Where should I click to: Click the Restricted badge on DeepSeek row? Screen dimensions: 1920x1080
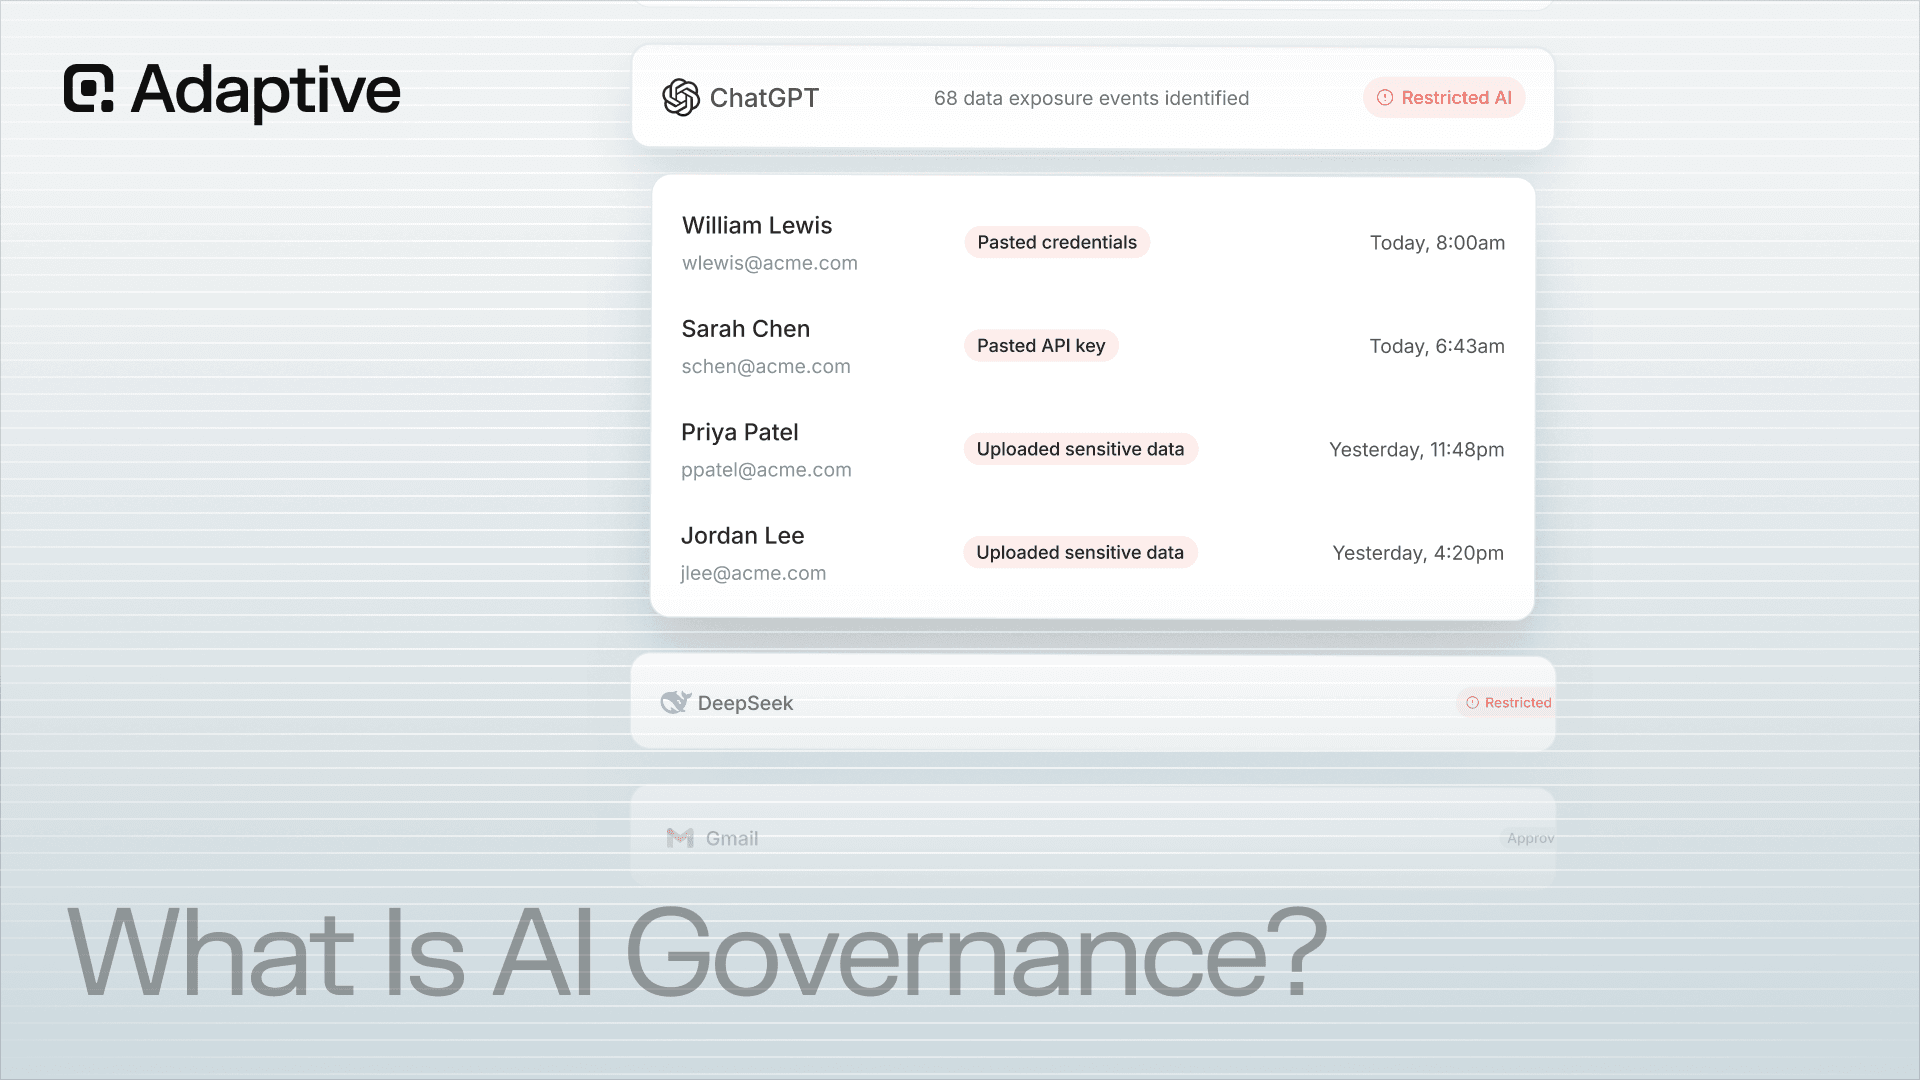(1508, 703)
